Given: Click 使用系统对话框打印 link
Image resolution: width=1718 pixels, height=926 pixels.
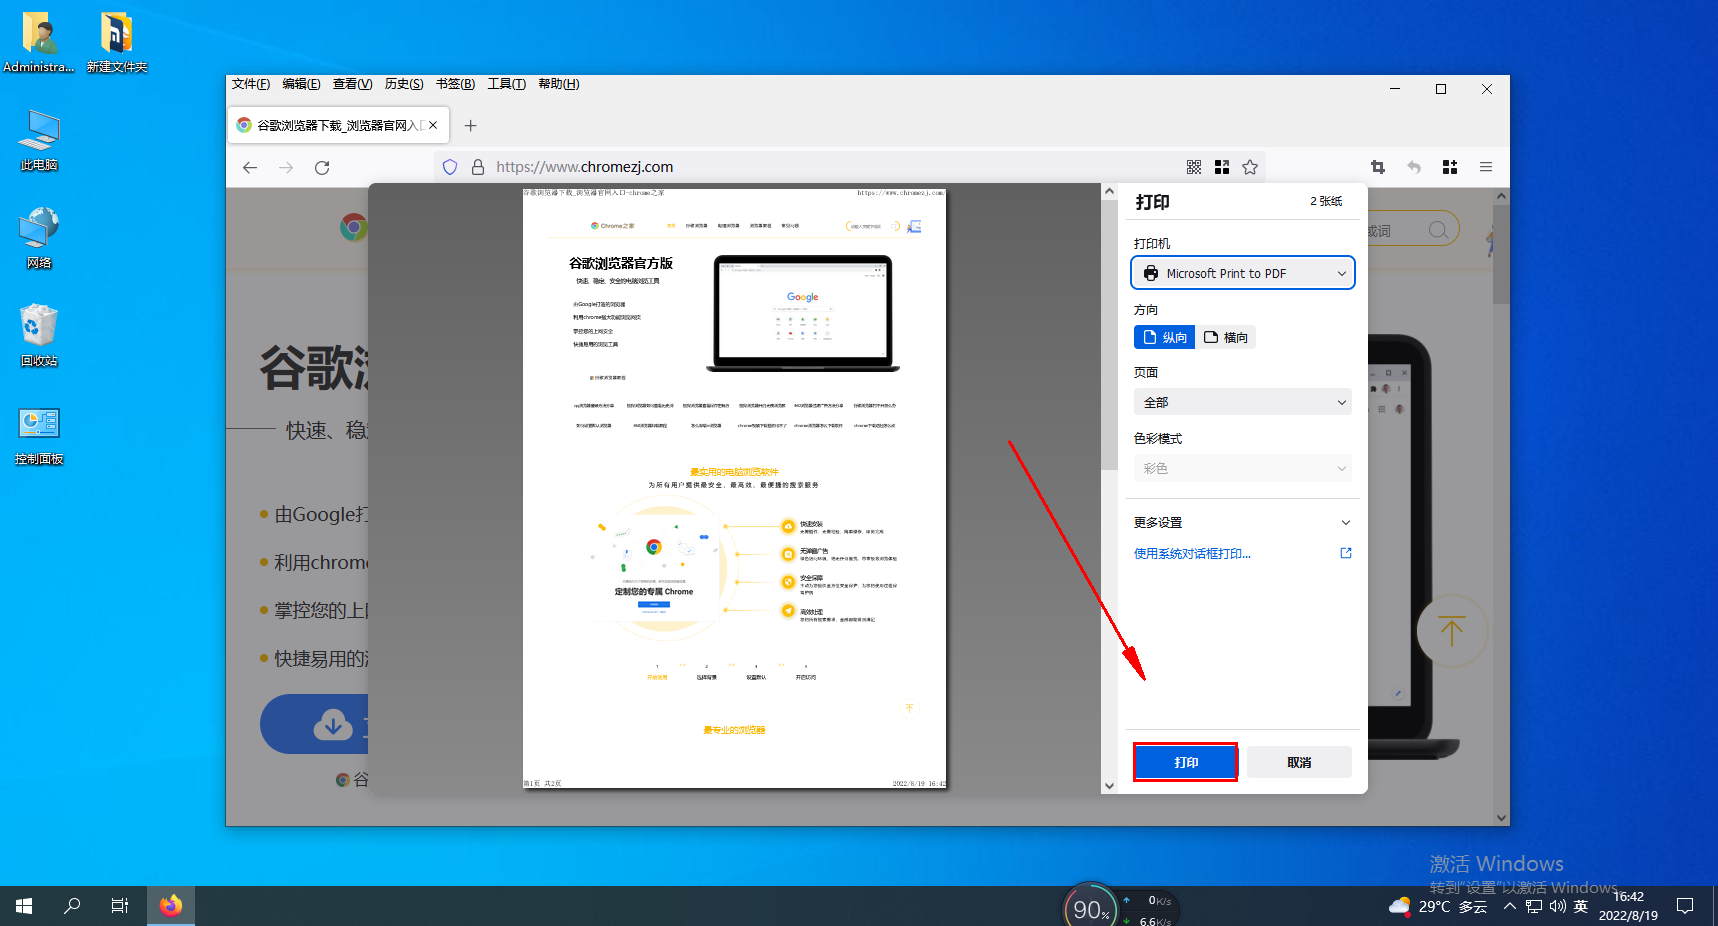Looking at the screenshot, I should [1192, 553].
